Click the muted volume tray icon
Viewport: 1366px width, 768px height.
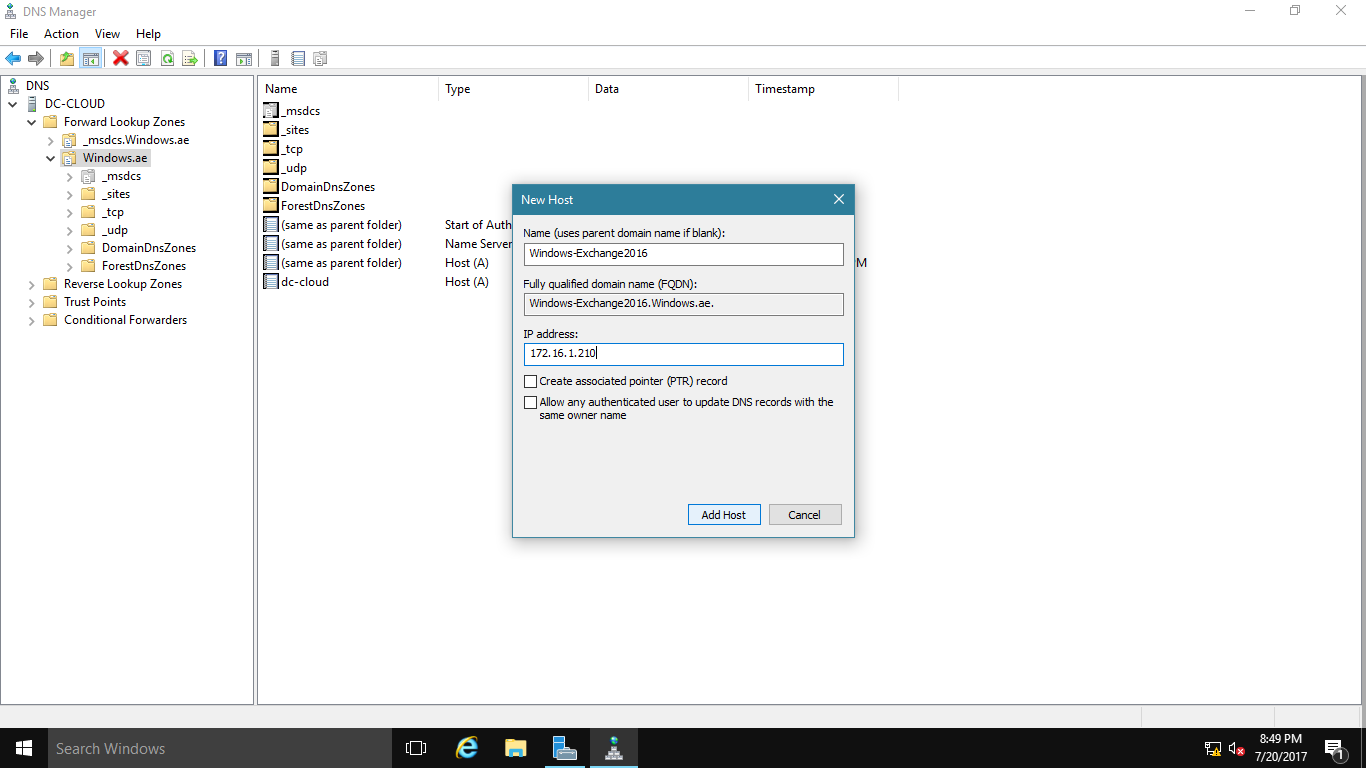(1236, 748)
